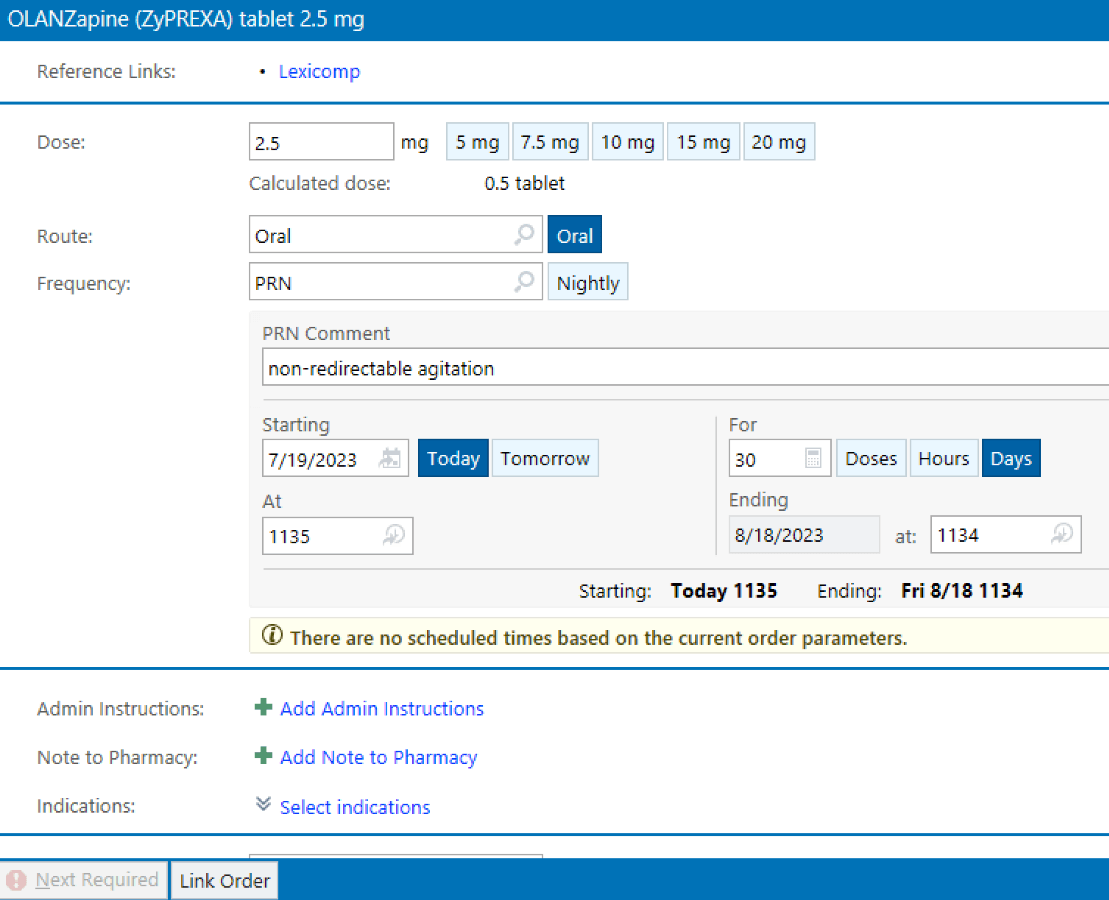1109x900 pixels.
Task: Click the Frequency field search magnifier icon
Action: [524, 283]
